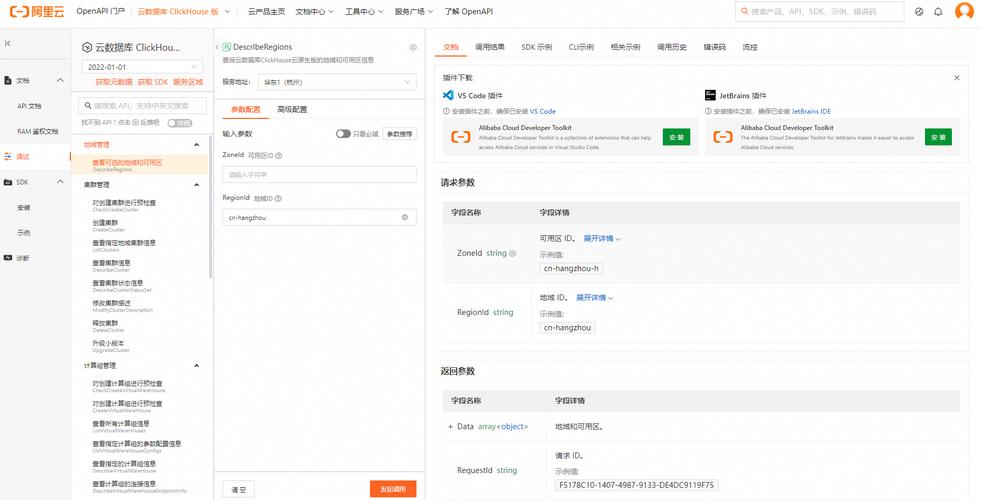Click the search icon in top search bar
This screenshot has width=981, height=500.
(745, 11)
